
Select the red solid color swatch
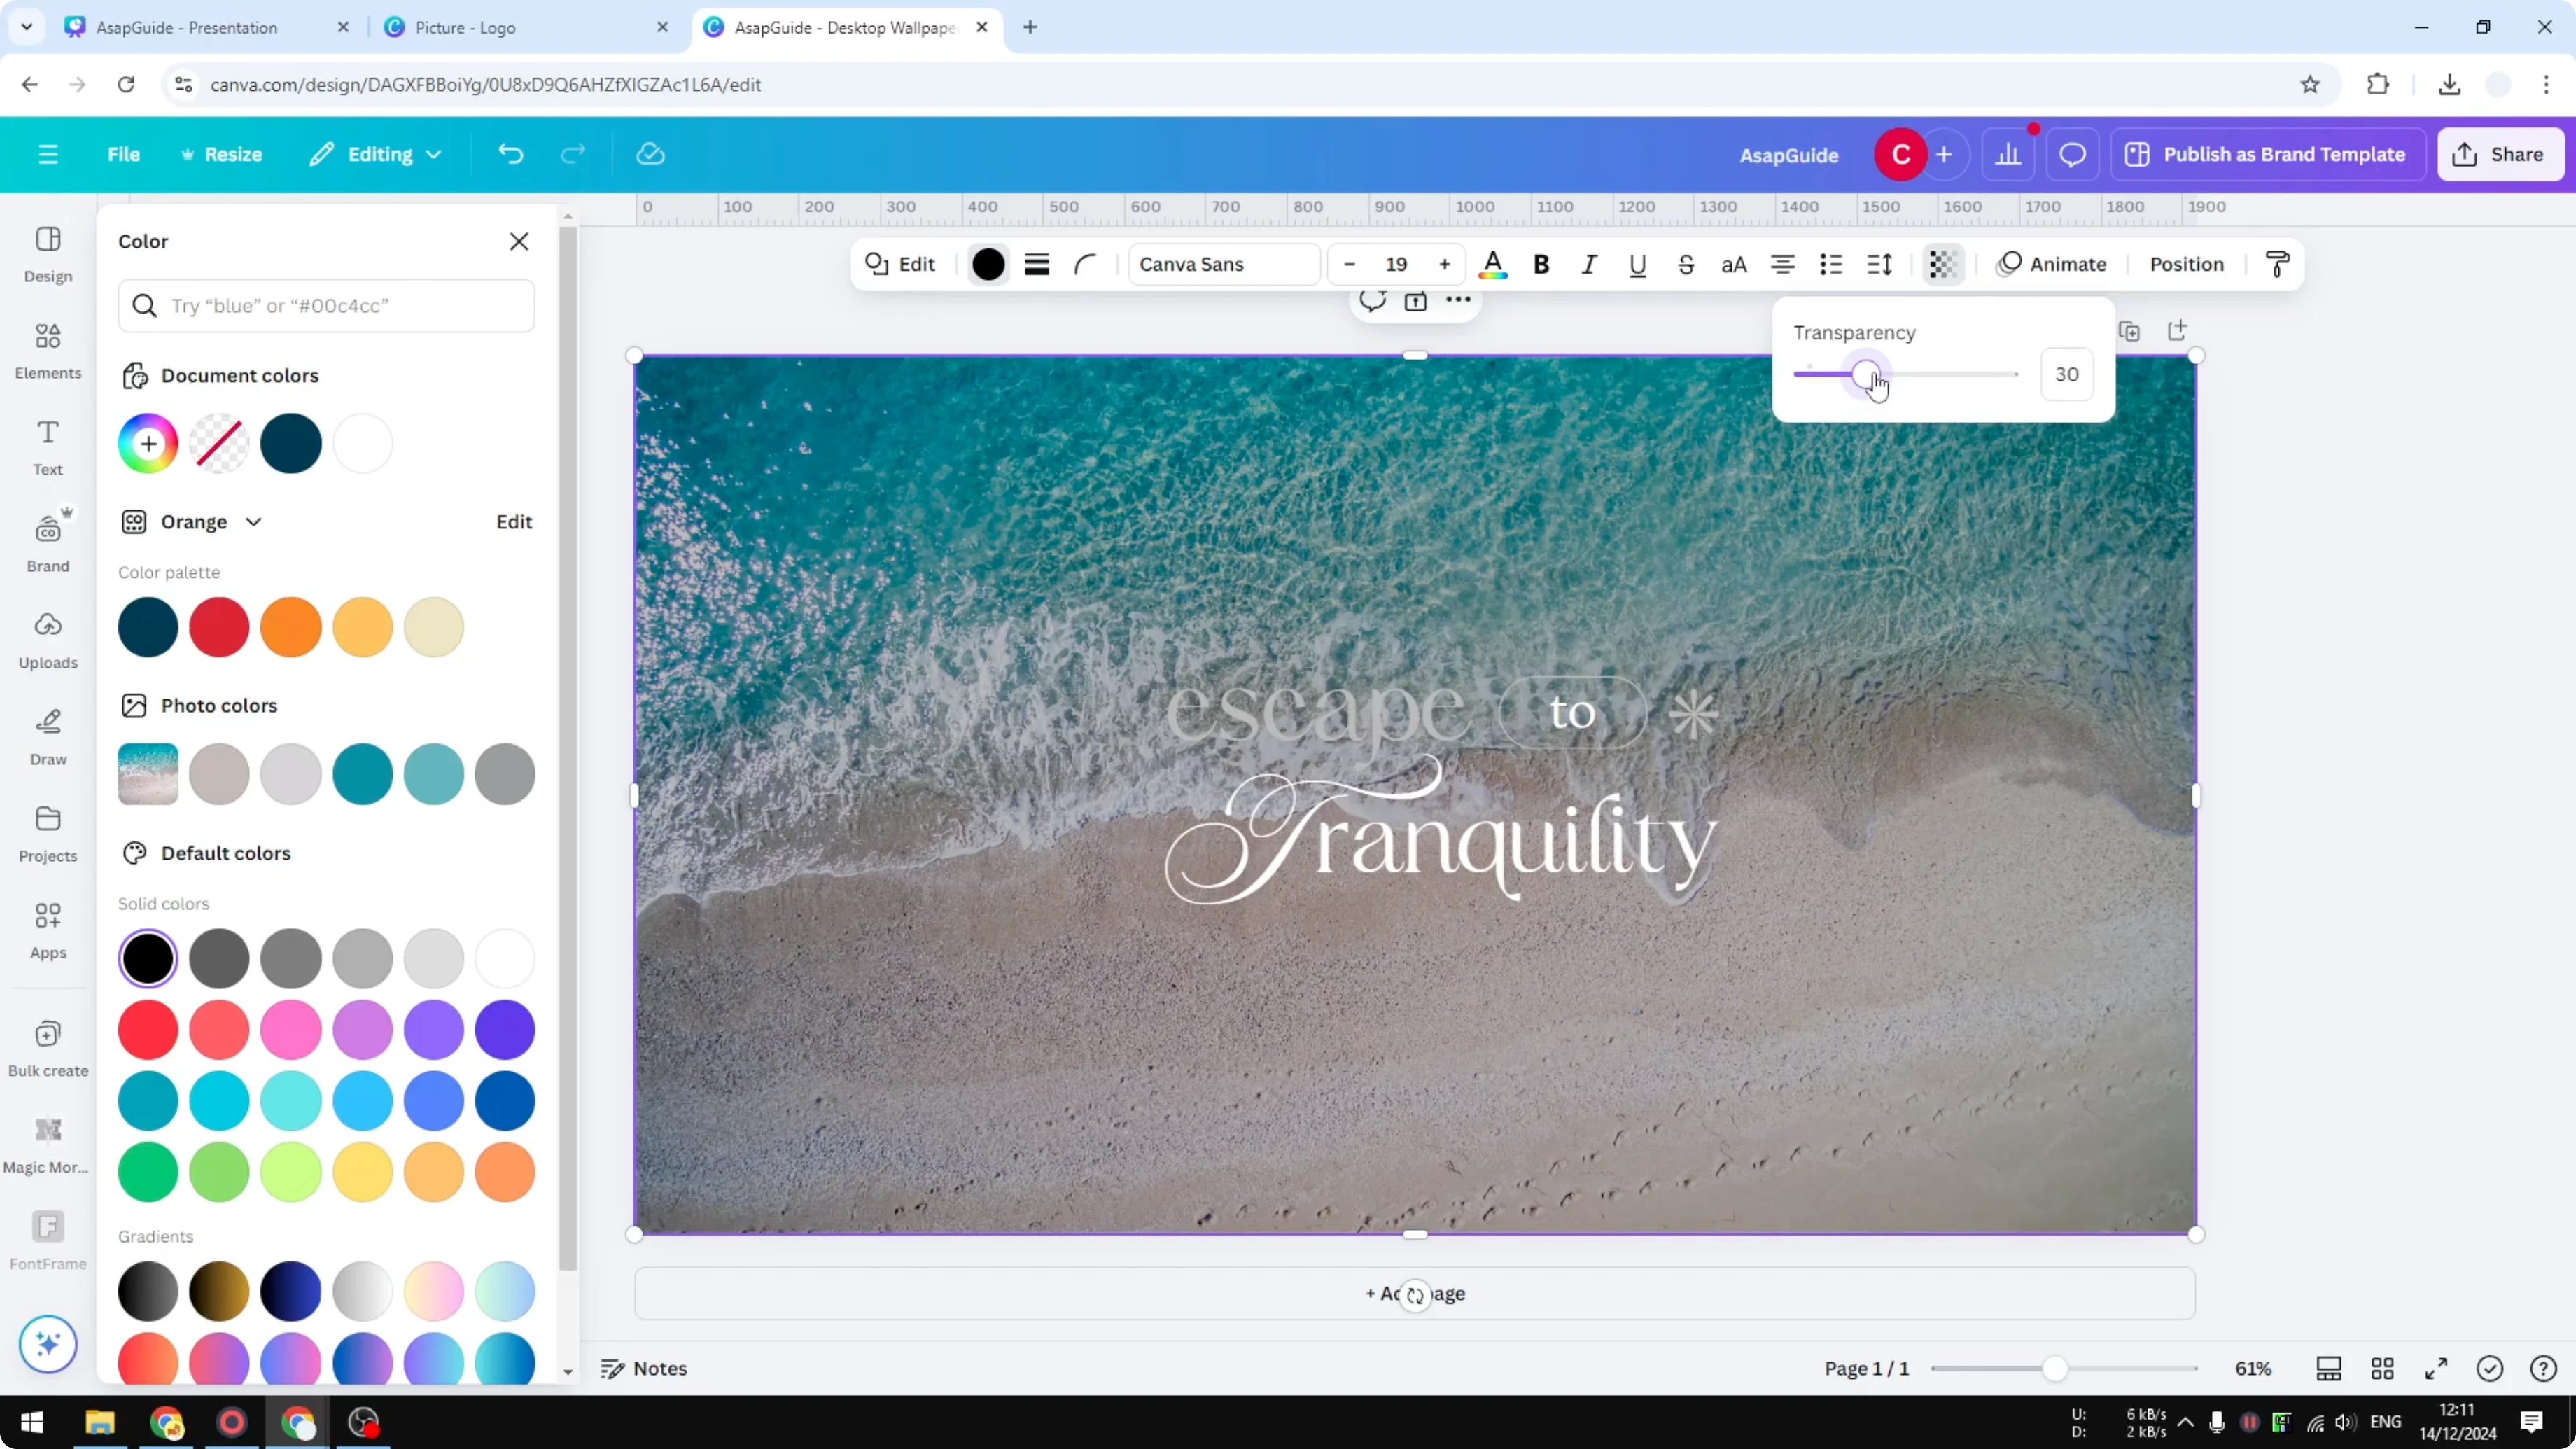coord(148,1030)
